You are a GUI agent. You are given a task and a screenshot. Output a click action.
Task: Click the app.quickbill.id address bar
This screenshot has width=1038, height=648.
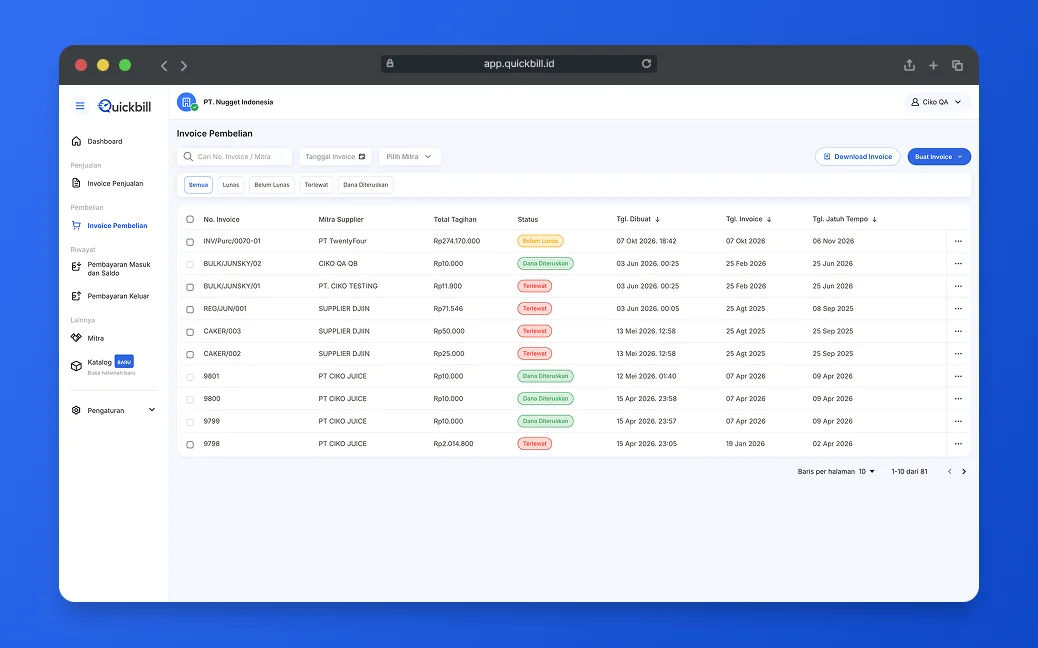[x=519, y=64]
